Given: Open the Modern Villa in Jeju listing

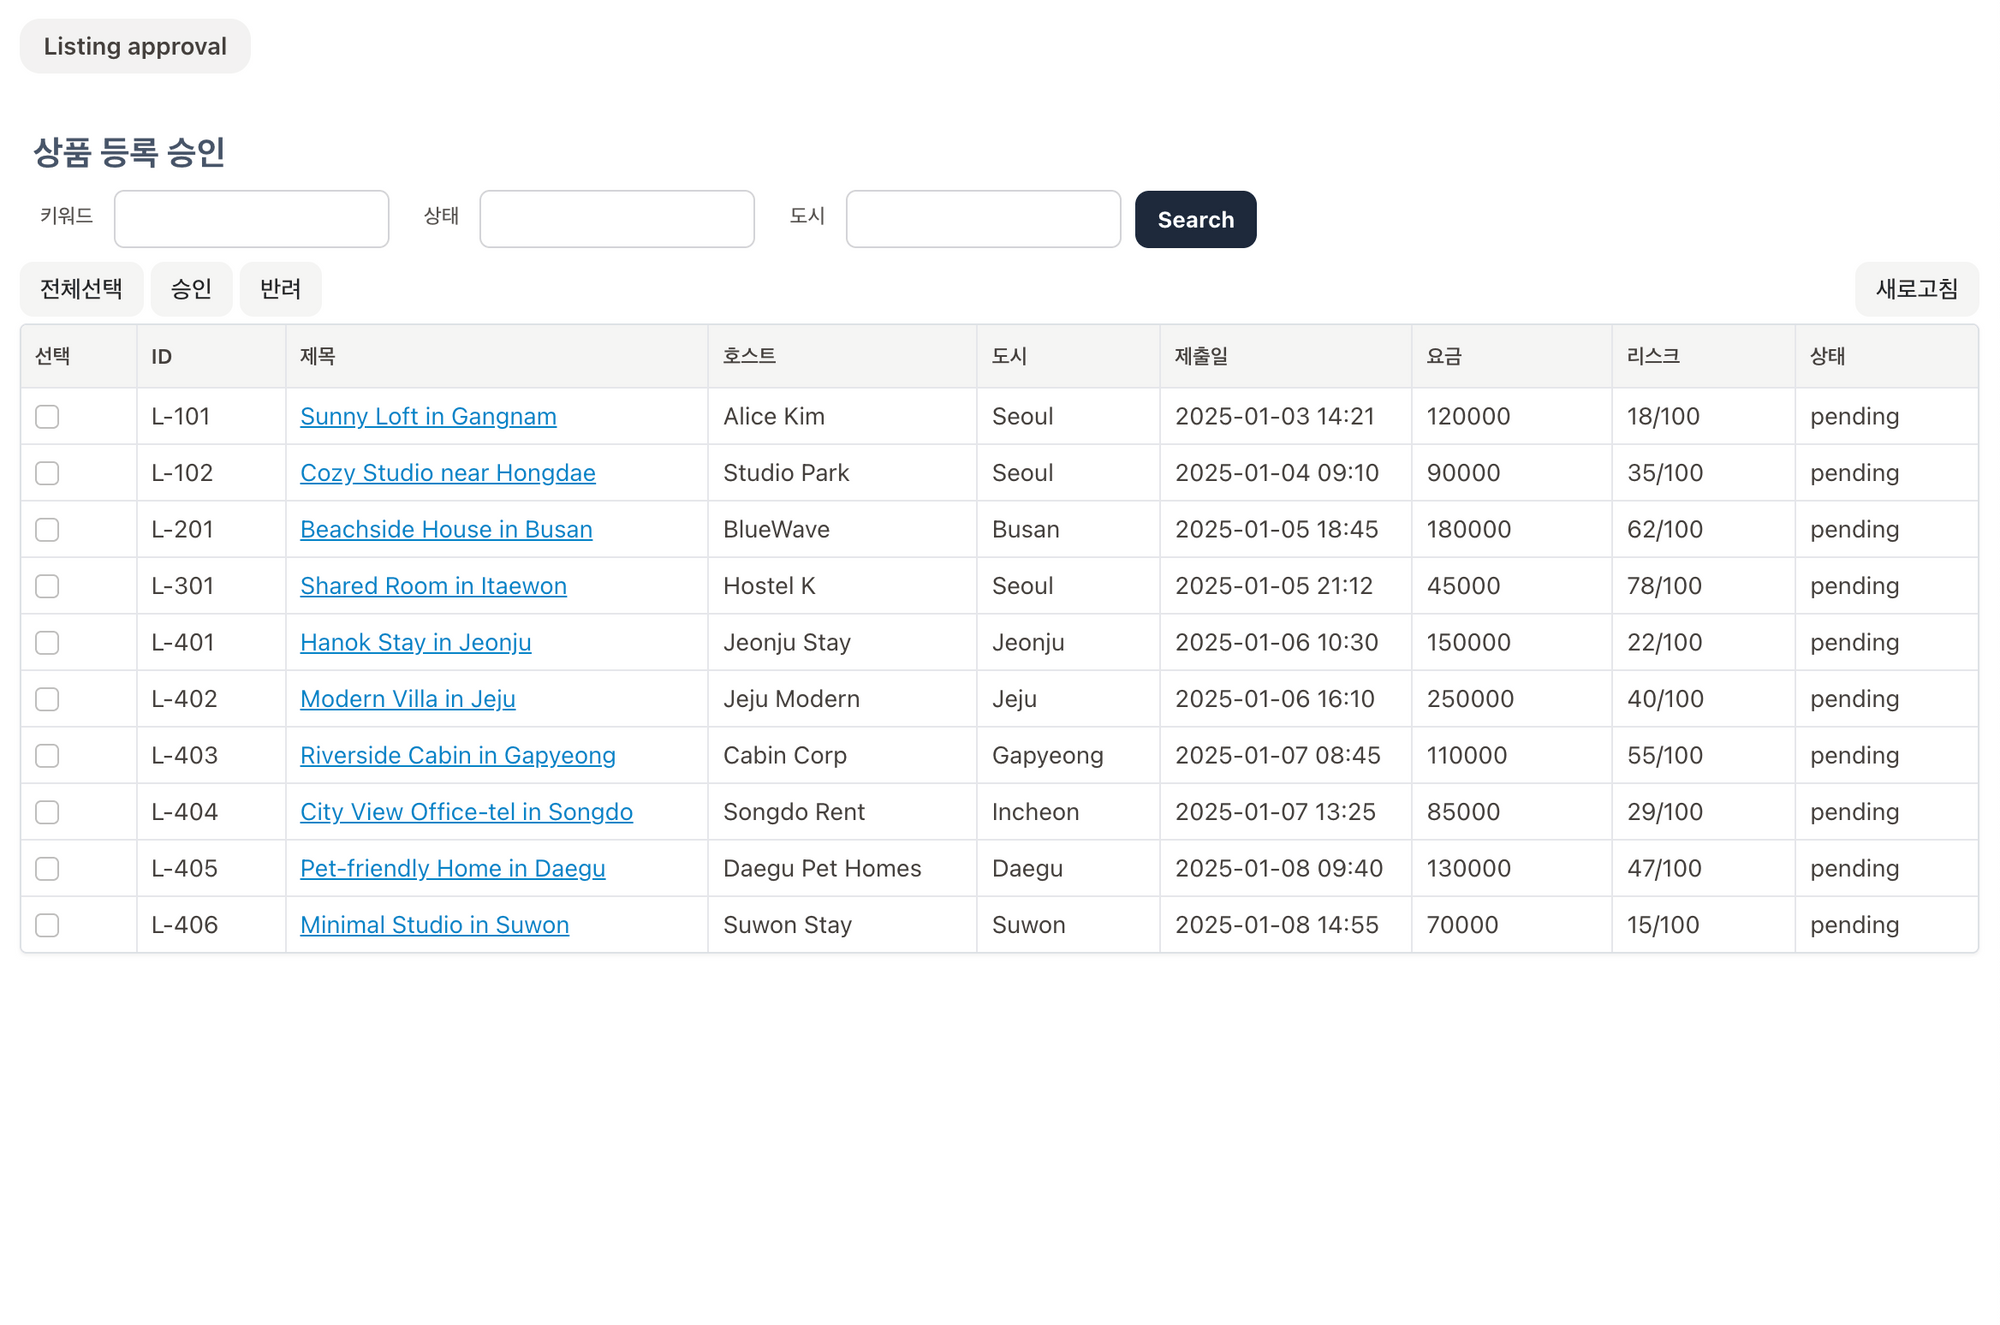Looking at the screenshot, I should tap(408, 699).
